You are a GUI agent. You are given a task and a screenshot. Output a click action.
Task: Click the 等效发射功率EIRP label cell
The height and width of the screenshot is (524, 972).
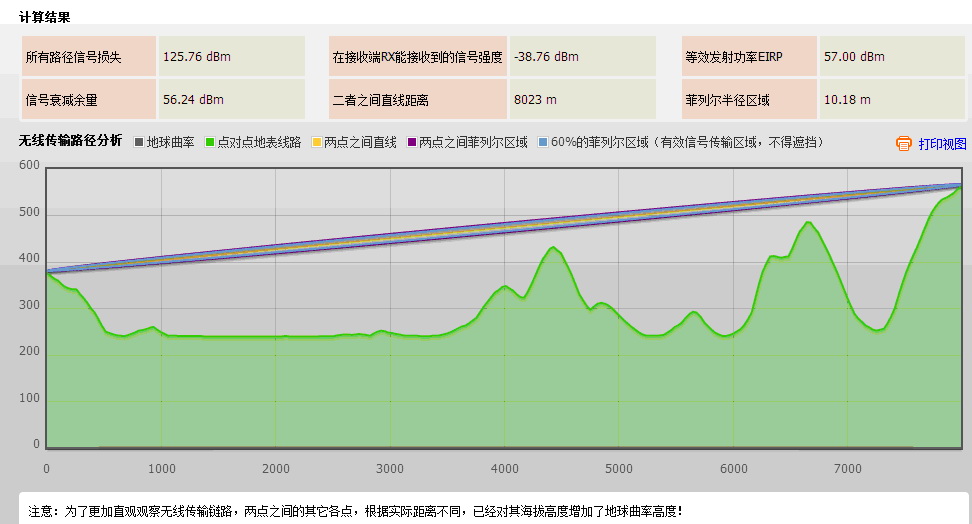748,57
